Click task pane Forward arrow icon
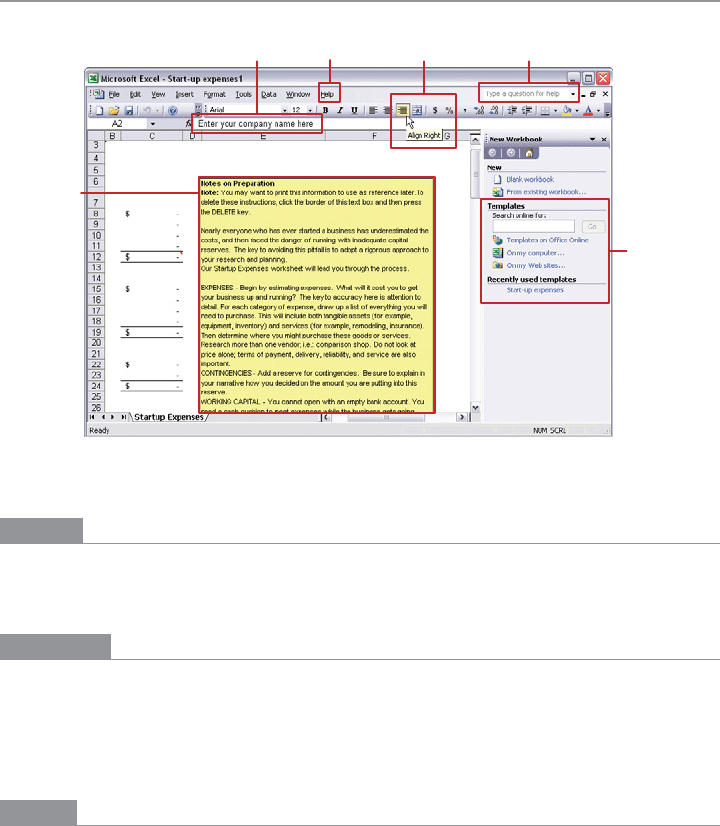Viewport: 720px width, 826px height. tap(510, 153)
